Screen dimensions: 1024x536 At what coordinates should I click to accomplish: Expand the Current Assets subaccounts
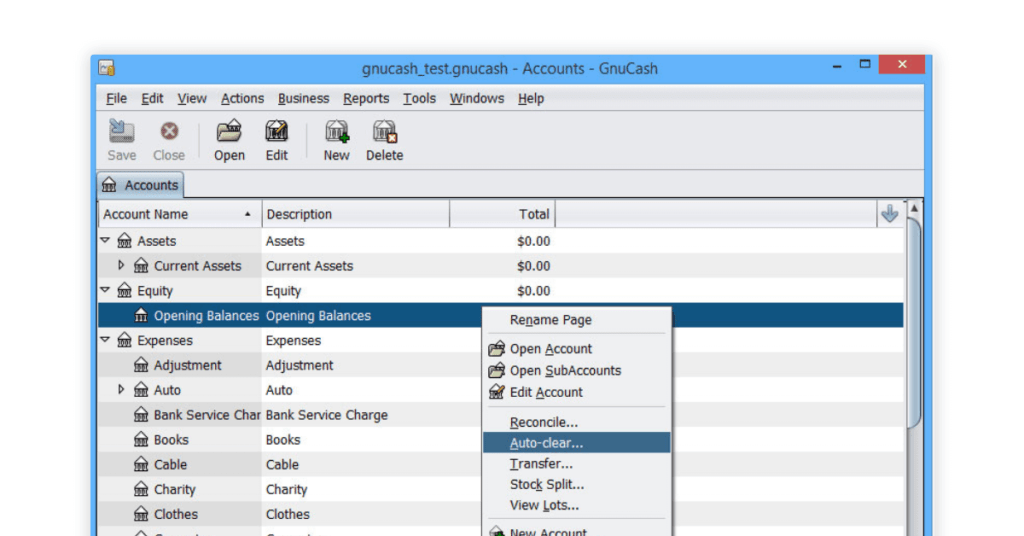point(121,265)
